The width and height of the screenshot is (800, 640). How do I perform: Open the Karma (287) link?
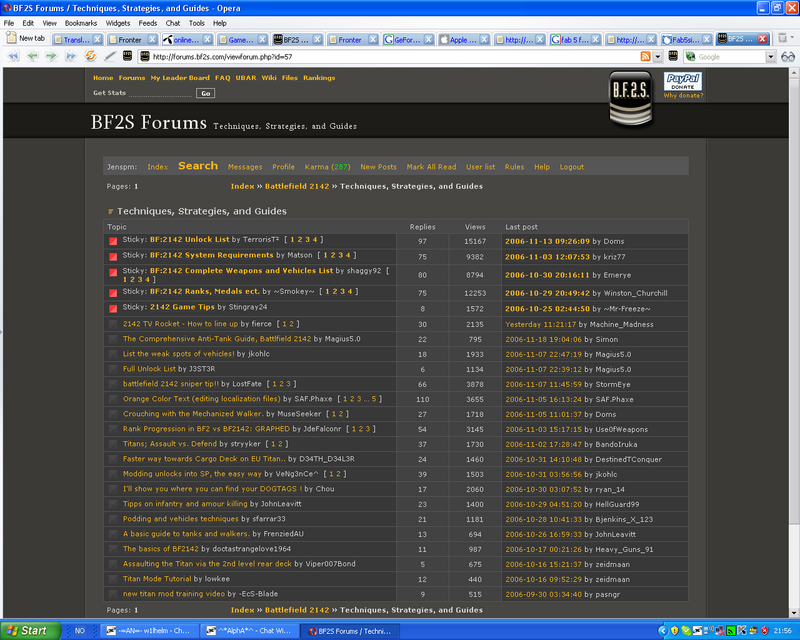coord(328,167)
